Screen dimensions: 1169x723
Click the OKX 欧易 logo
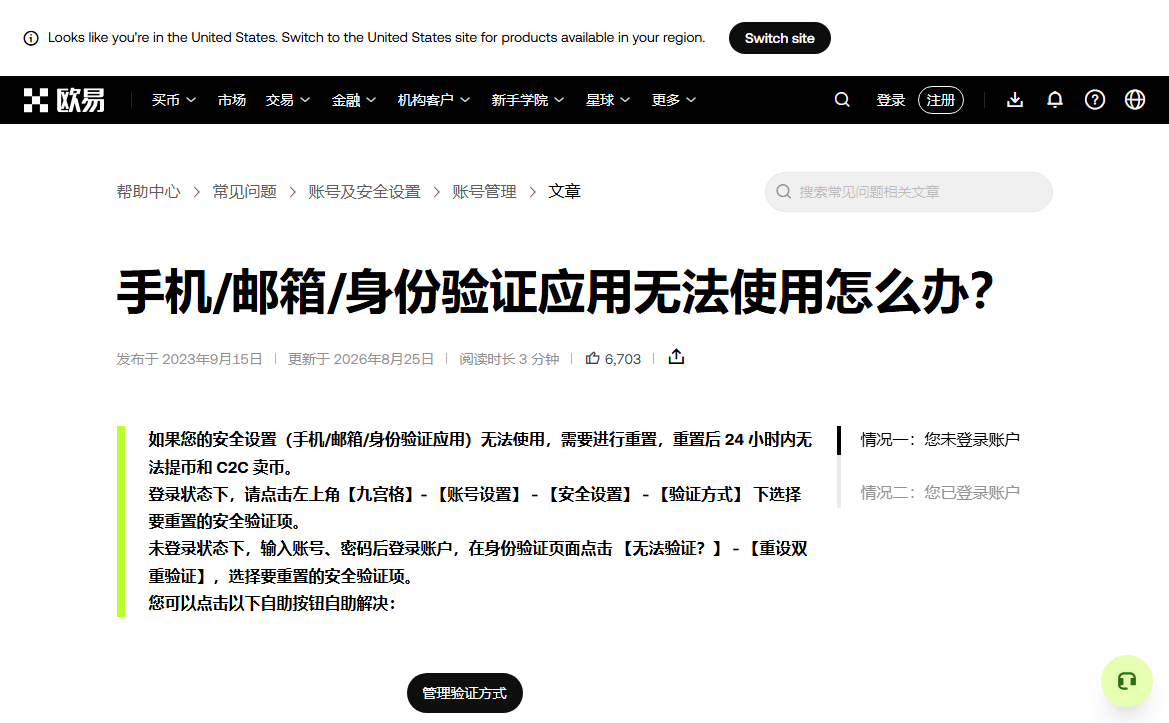[64, 100]
